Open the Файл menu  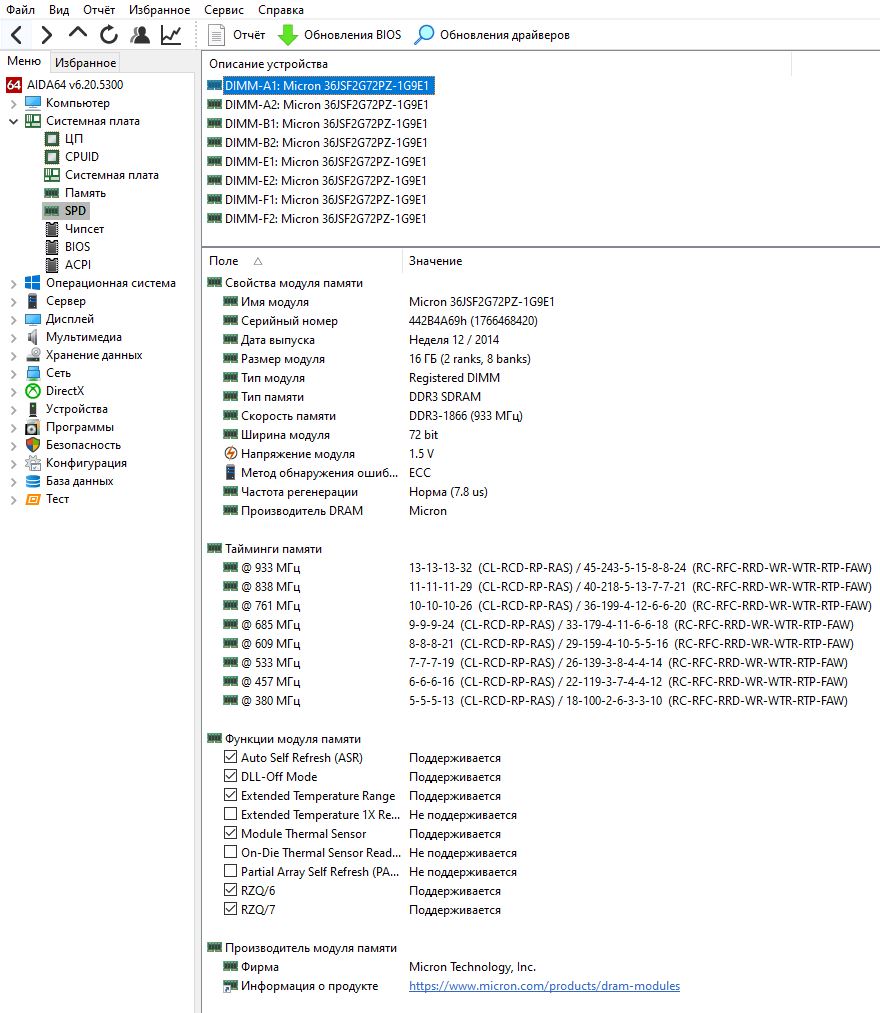point(21,10)
